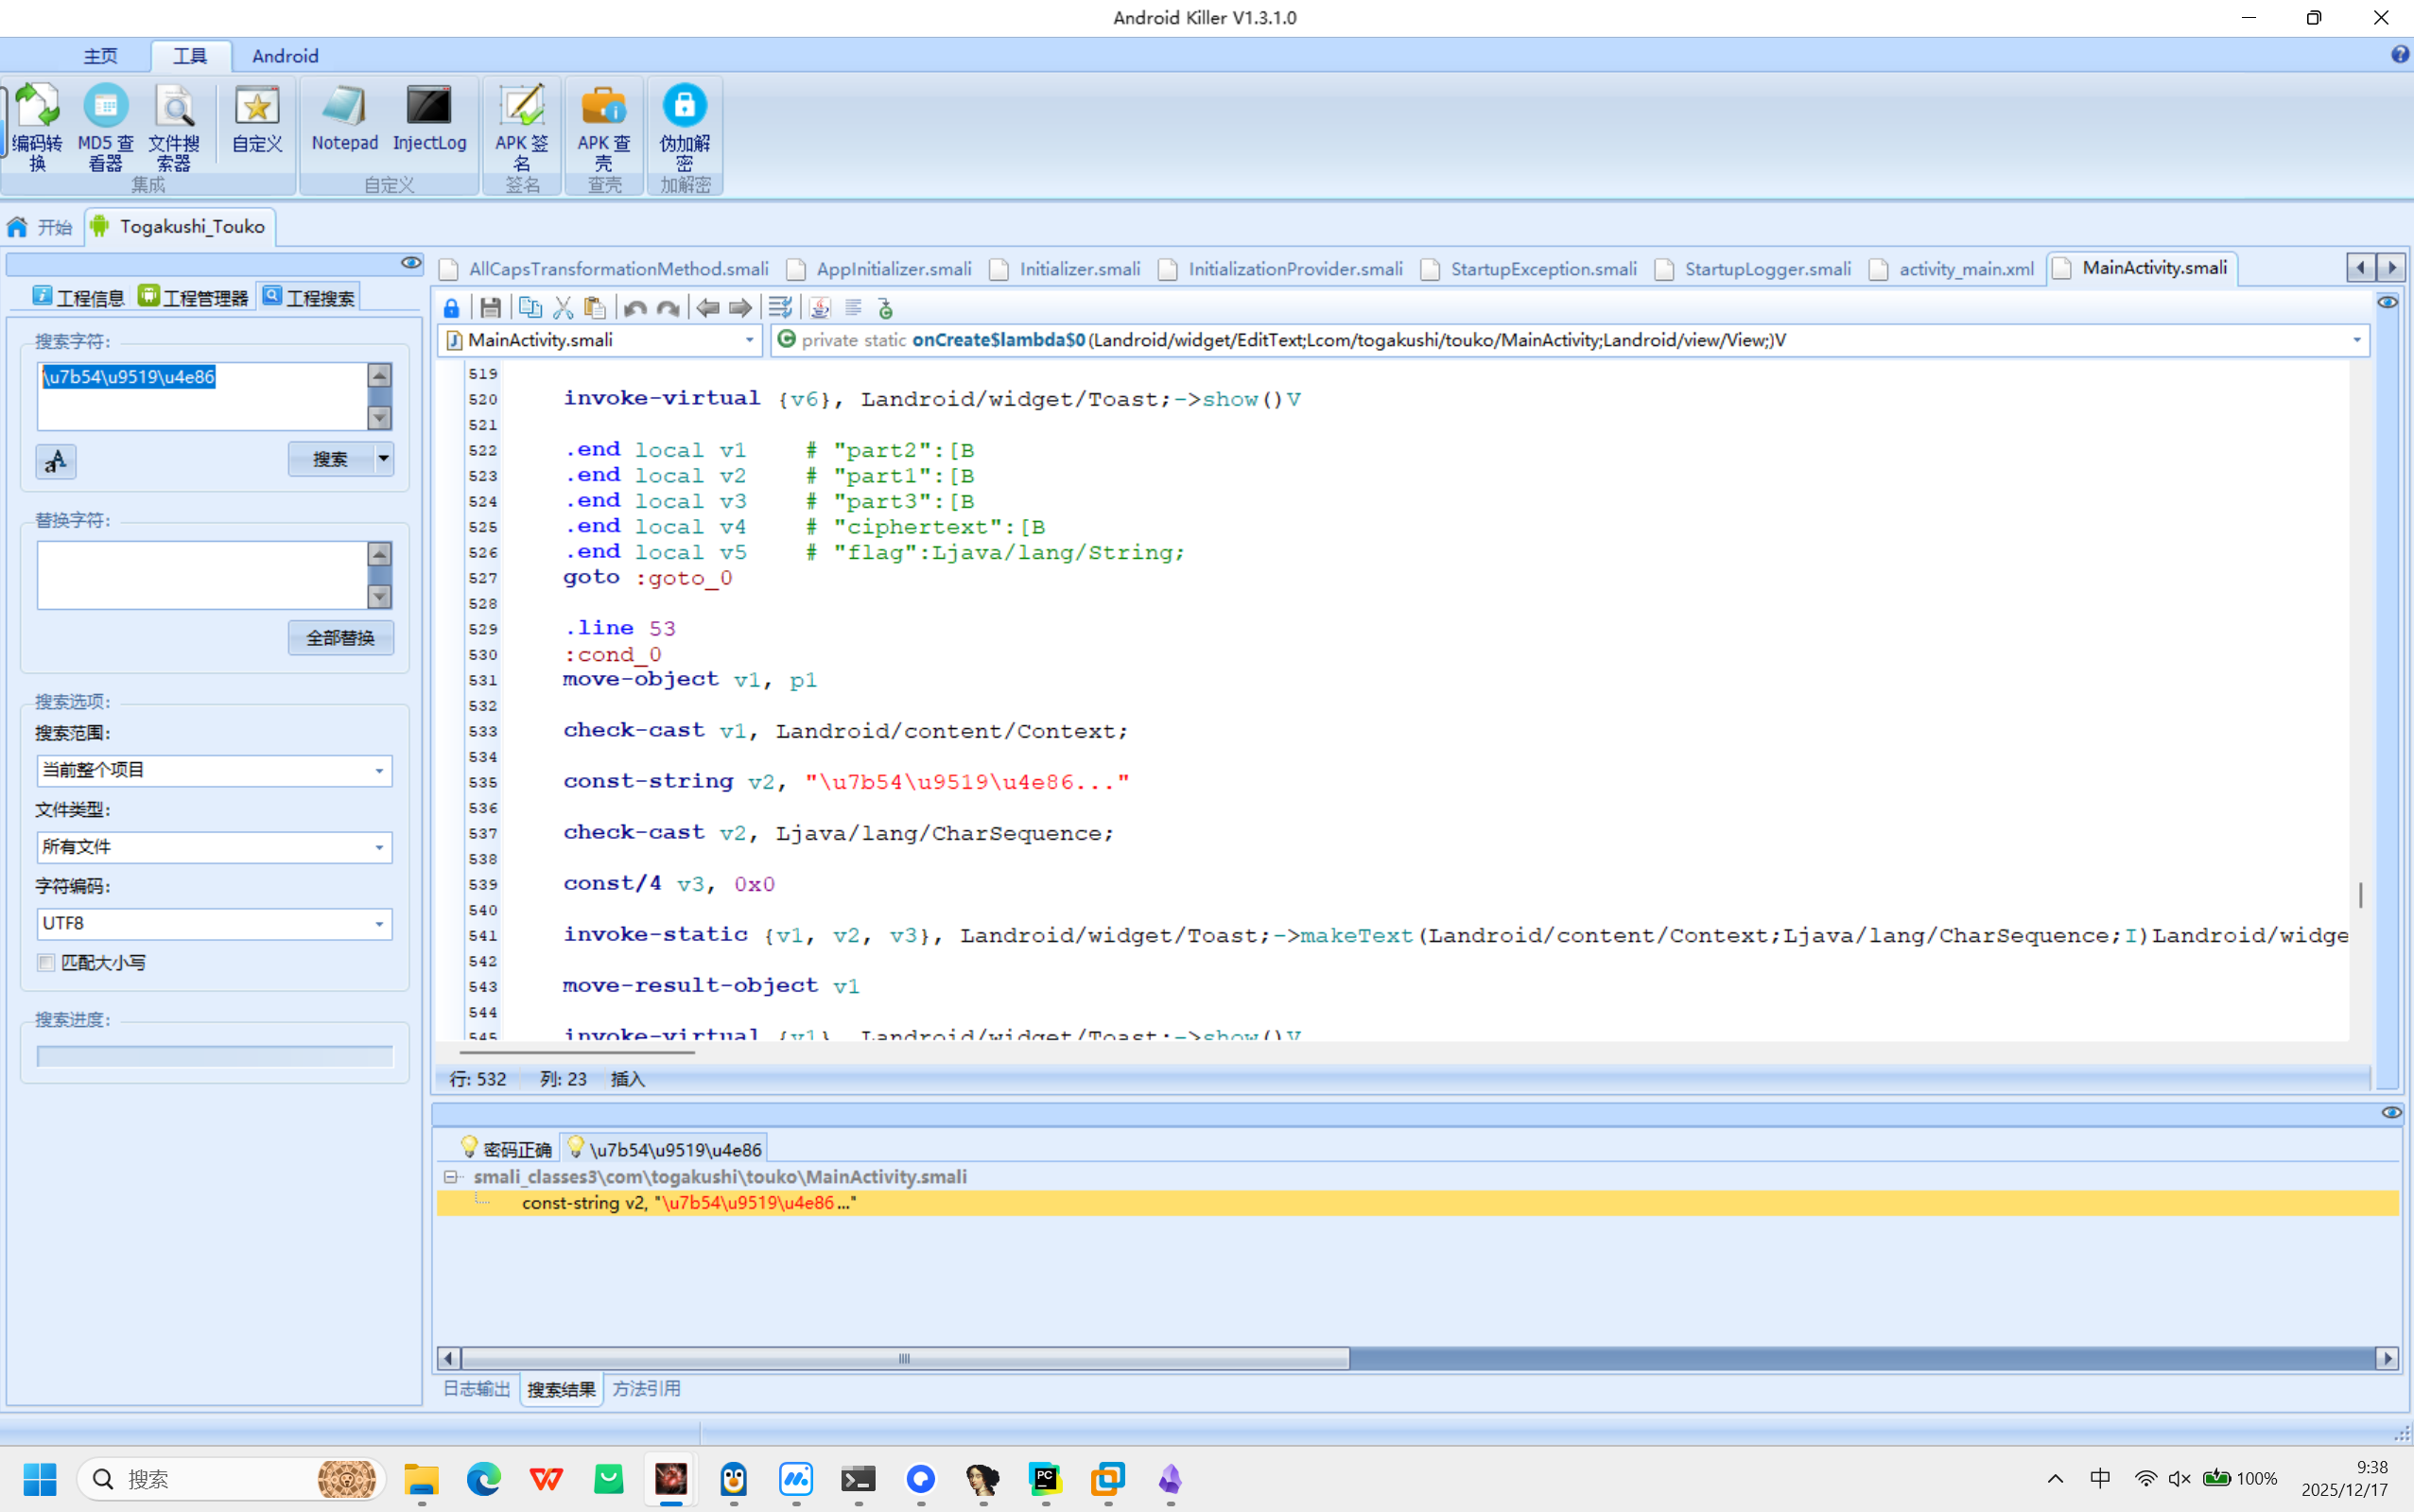This screenshot has height=1512, width=2414.
Task: Paste from clipboard in editor toolbar
Action: [x=595, y=308]
